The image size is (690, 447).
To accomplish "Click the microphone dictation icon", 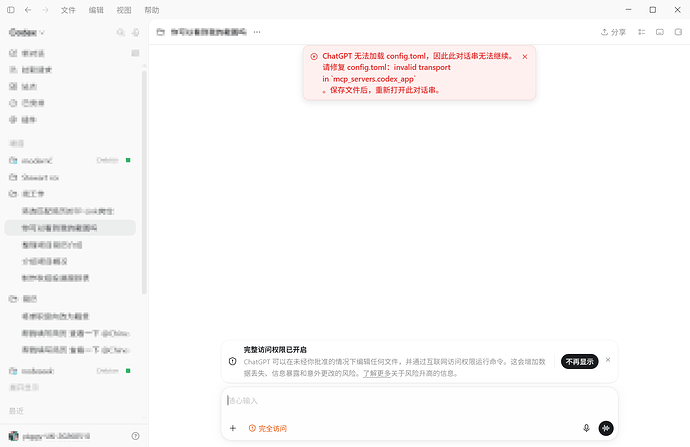I will [586, 428].
